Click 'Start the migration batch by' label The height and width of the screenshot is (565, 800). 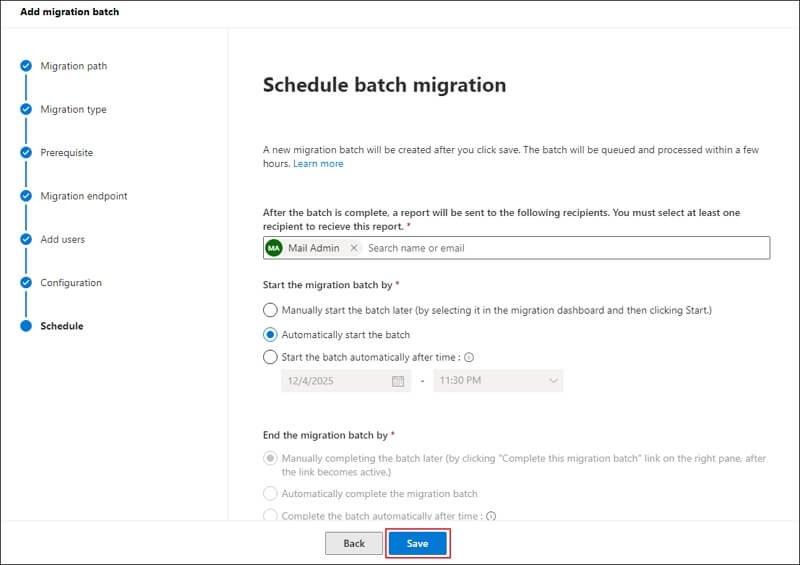click(327, 285)
